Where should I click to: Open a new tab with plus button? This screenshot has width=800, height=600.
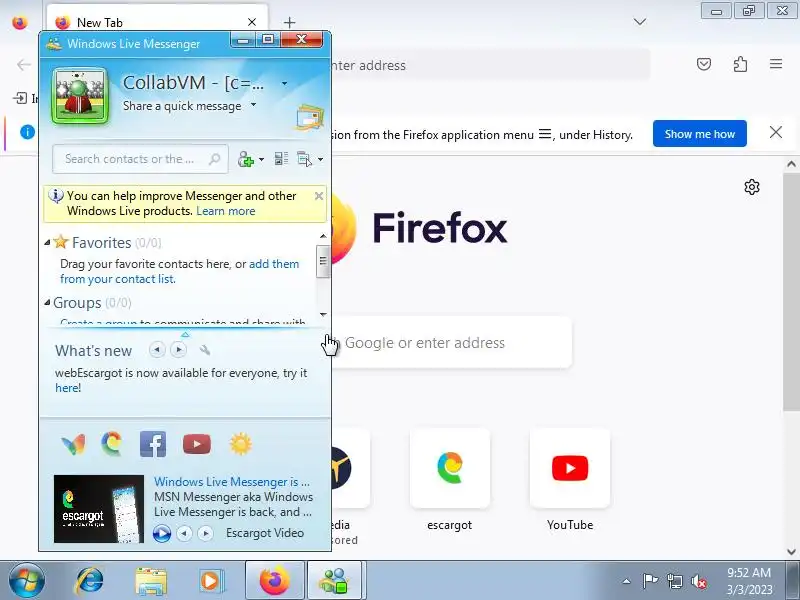coord(289,22)
